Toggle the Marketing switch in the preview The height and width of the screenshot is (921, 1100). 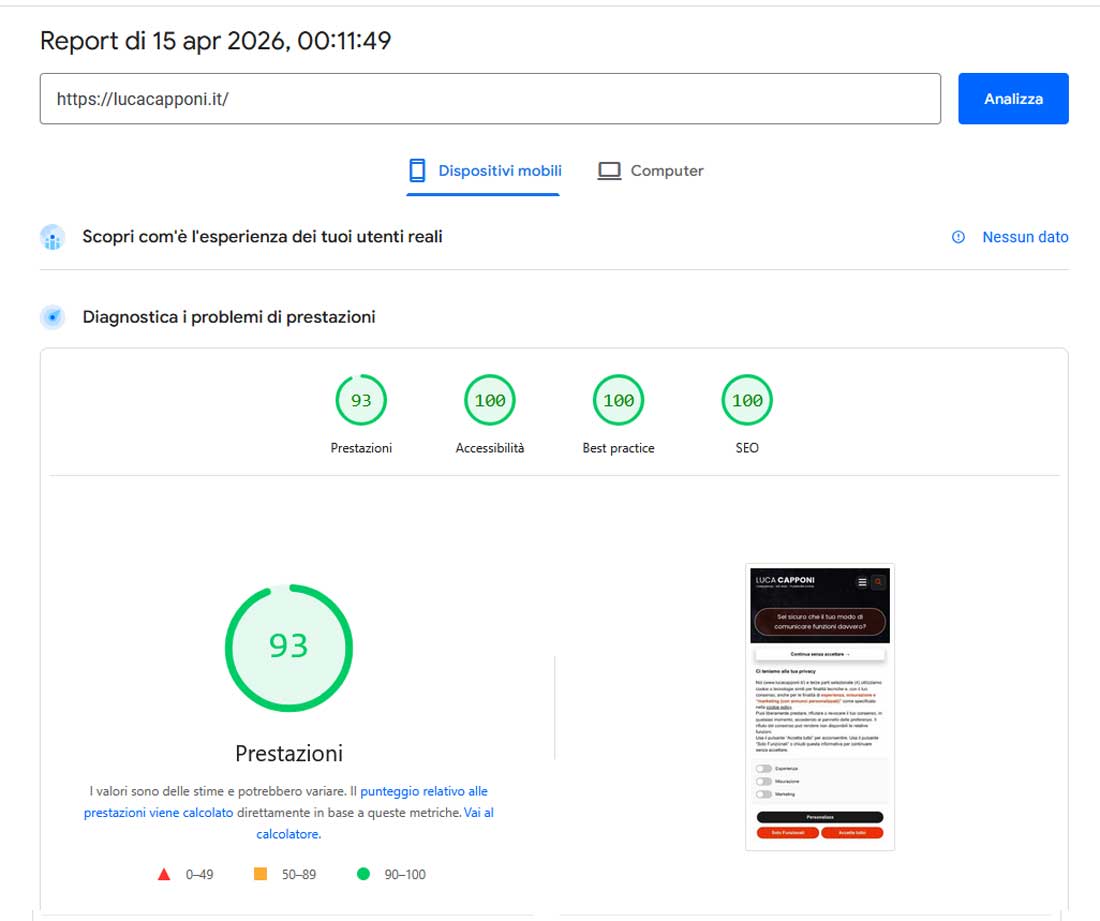tap(764, 794)
